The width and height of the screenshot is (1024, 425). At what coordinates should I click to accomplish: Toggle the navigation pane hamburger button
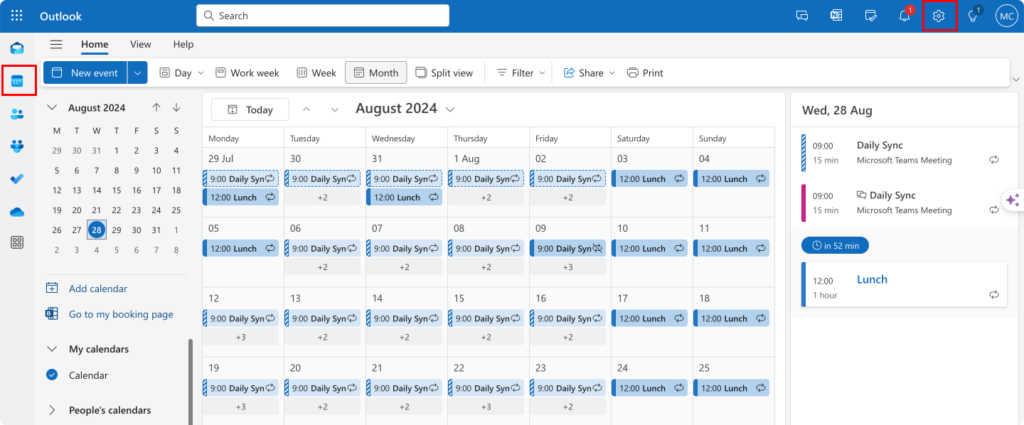click(x=56, y=44)
